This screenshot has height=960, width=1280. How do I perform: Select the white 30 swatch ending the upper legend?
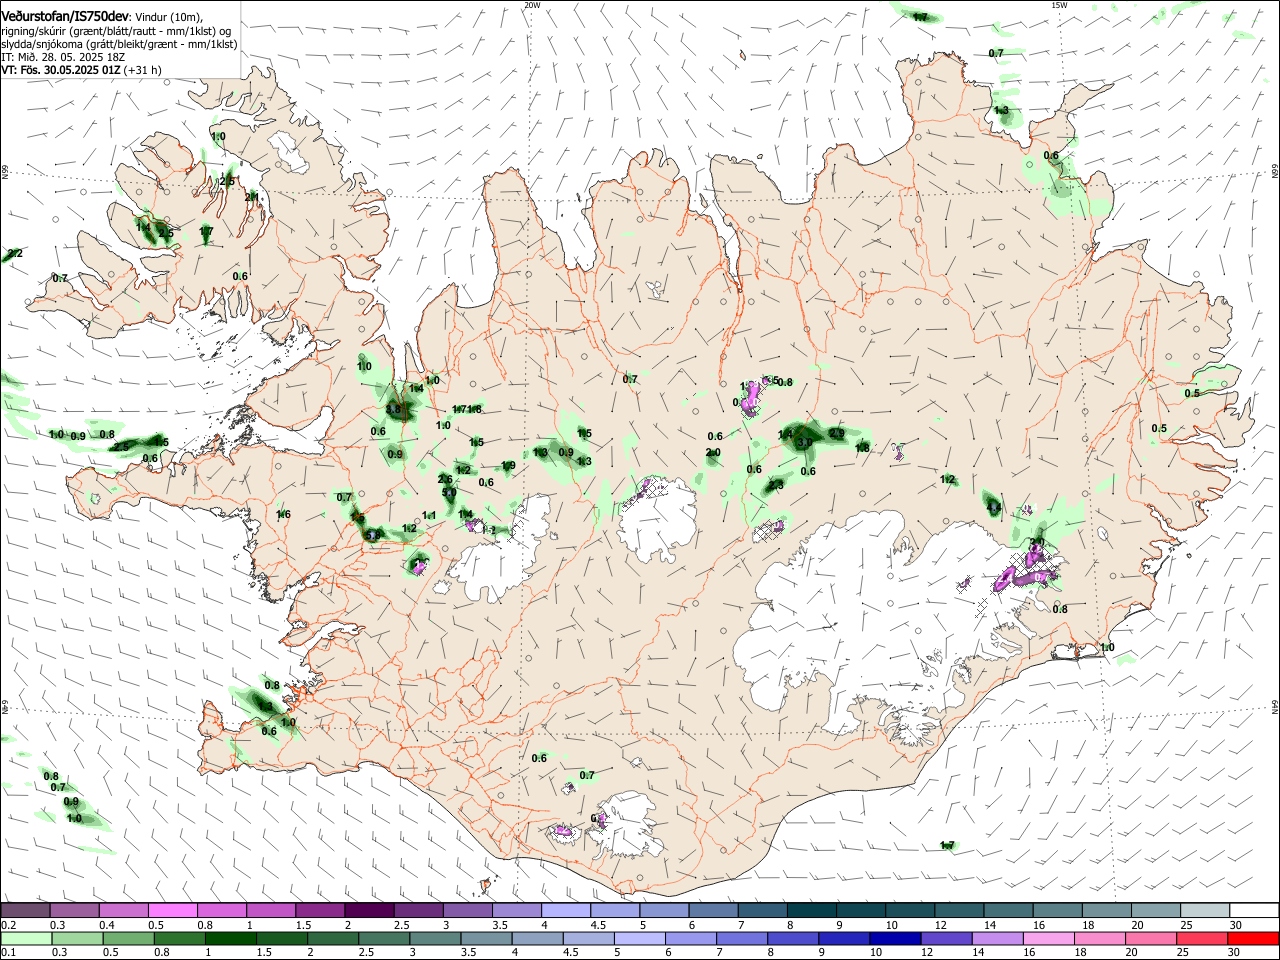pos(1253,911)
